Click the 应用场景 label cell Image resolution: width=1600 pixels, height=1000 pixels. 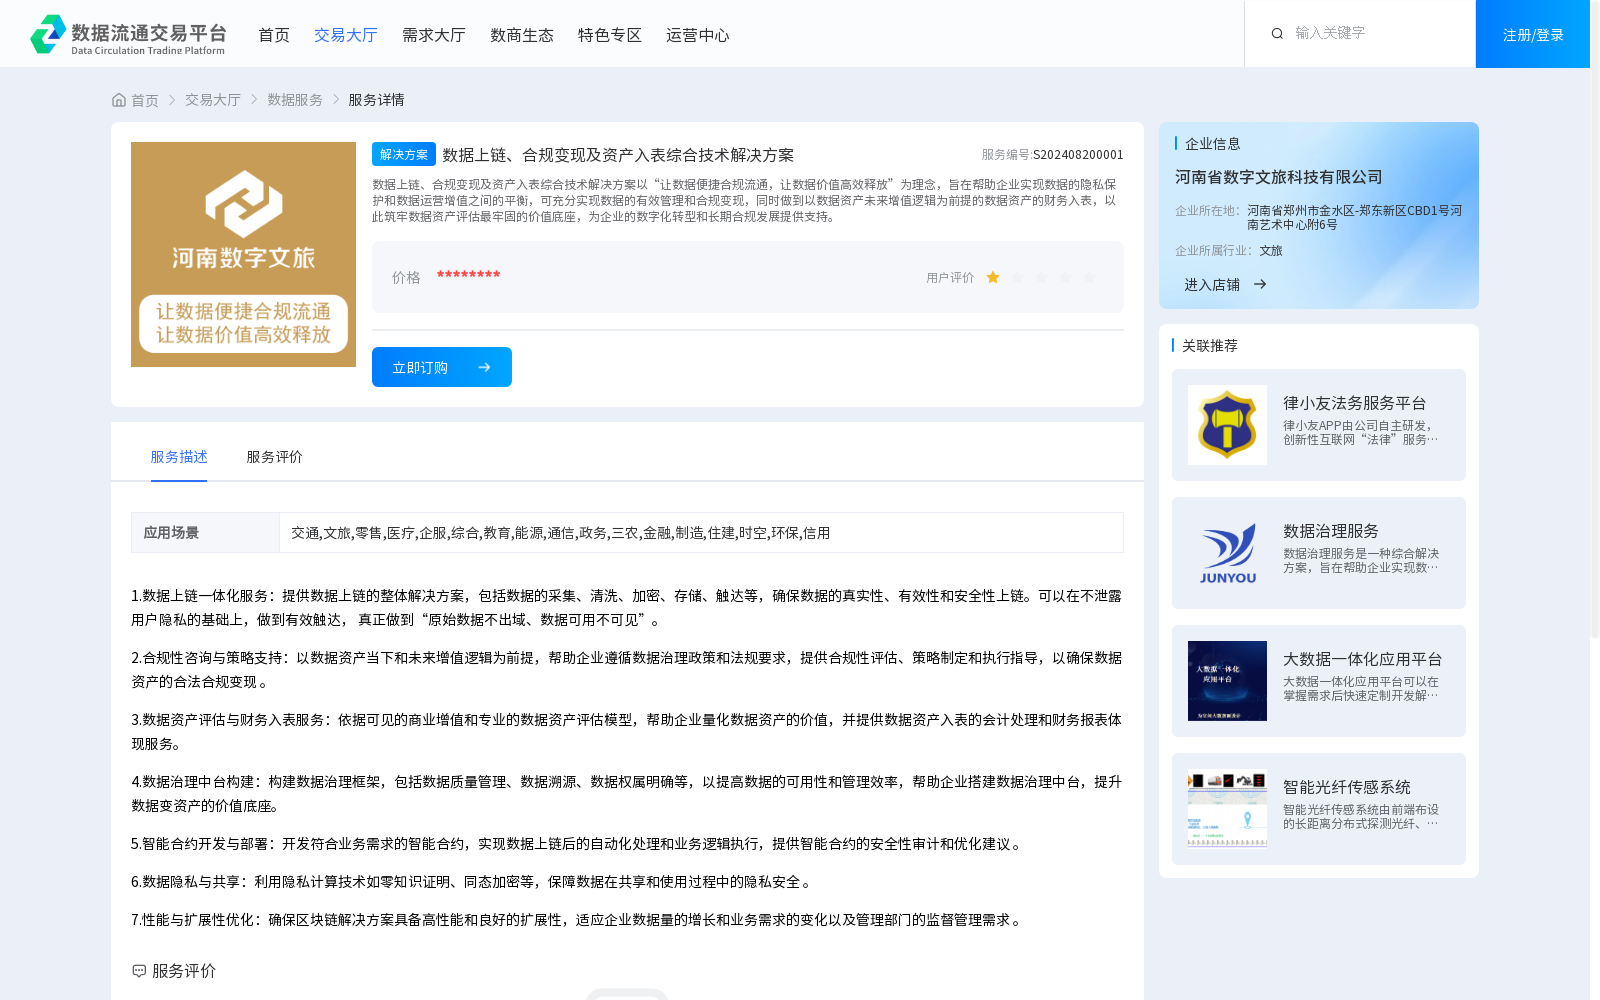pyautogui.click(x=205, y=533)
